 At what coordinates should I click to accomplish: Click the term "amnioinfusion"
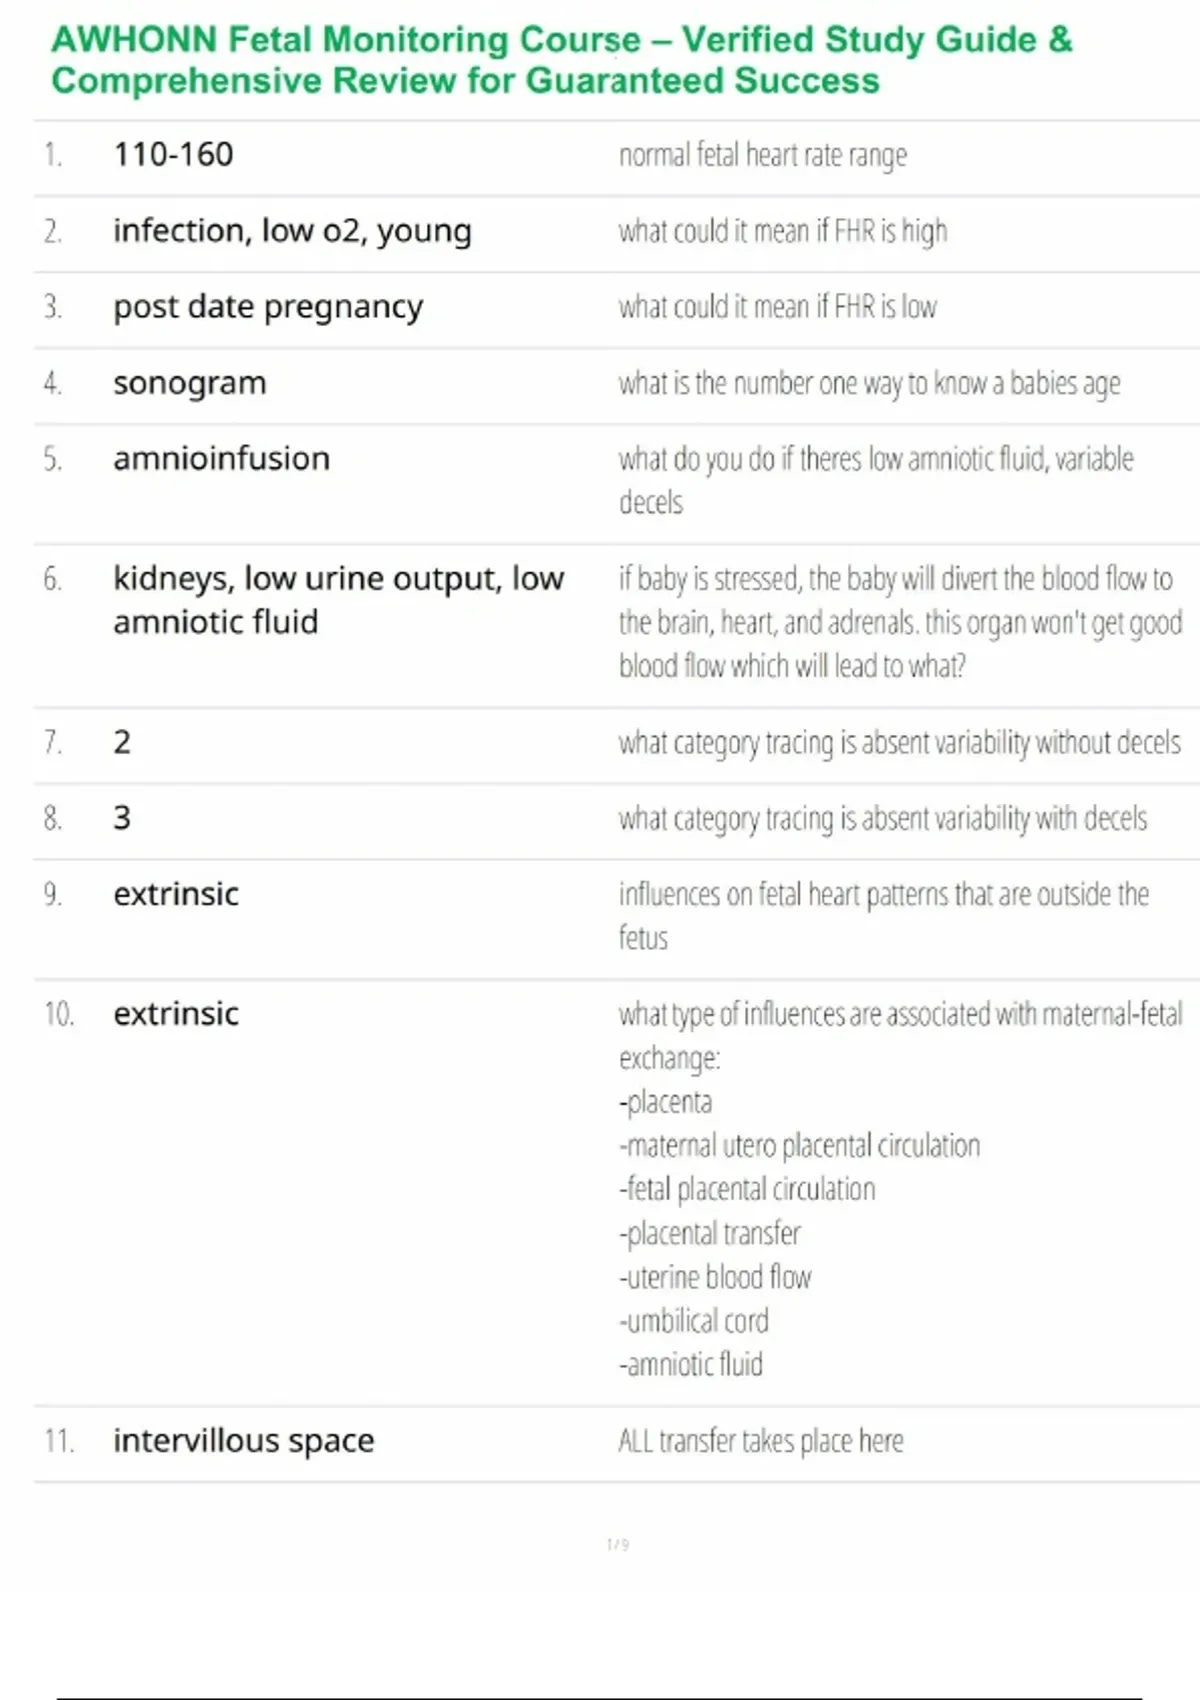[x=221, y=459]
